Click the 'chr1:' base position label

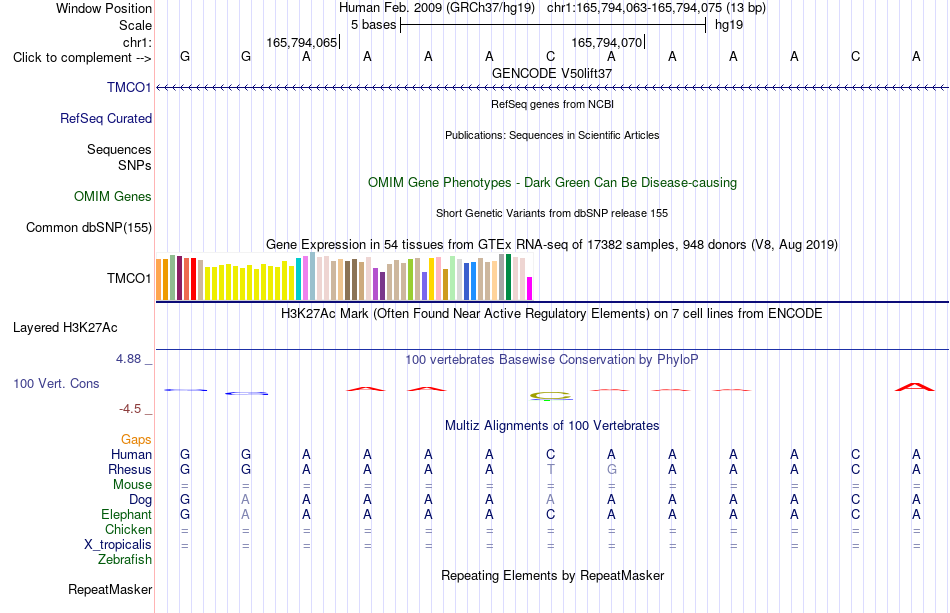[x=138, y=42]
